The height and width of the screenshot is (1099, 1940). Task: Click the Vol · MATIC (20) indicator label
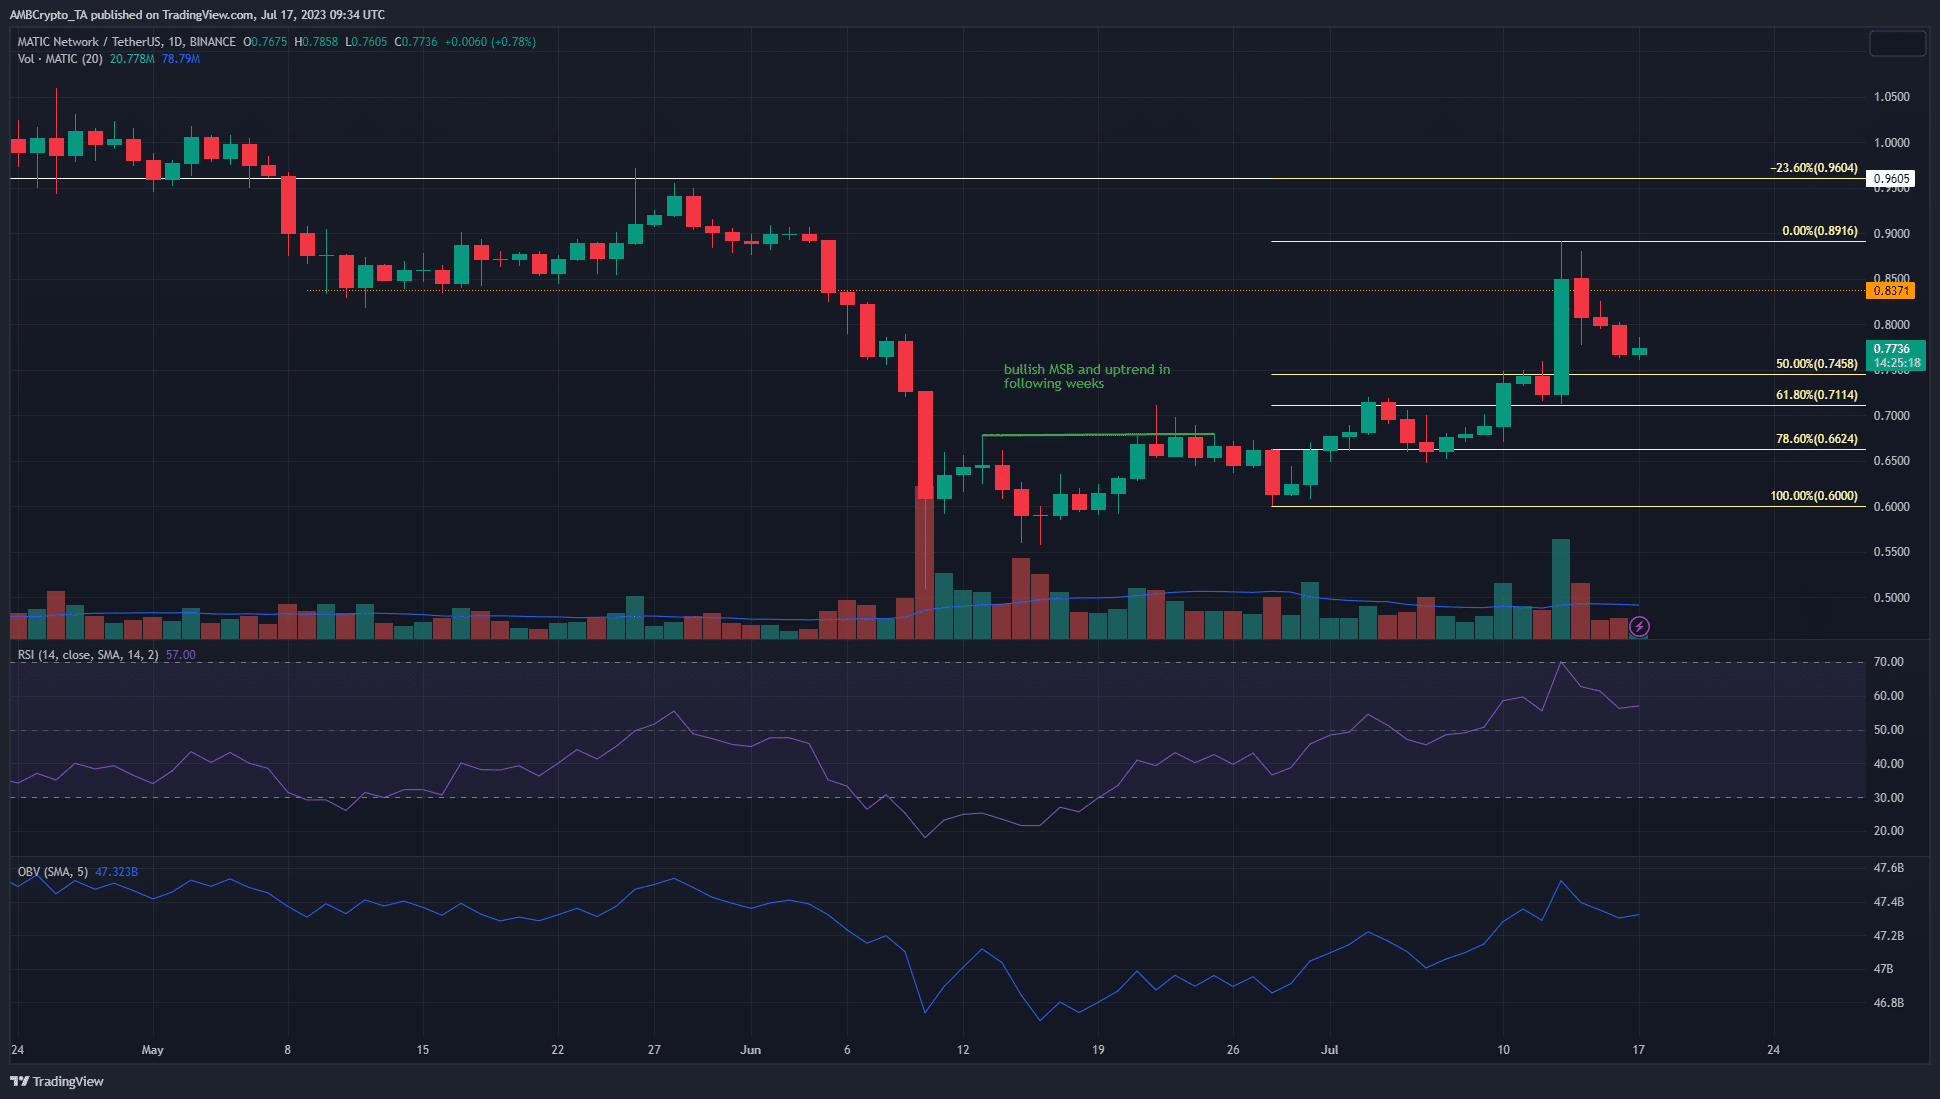point(60,59)
